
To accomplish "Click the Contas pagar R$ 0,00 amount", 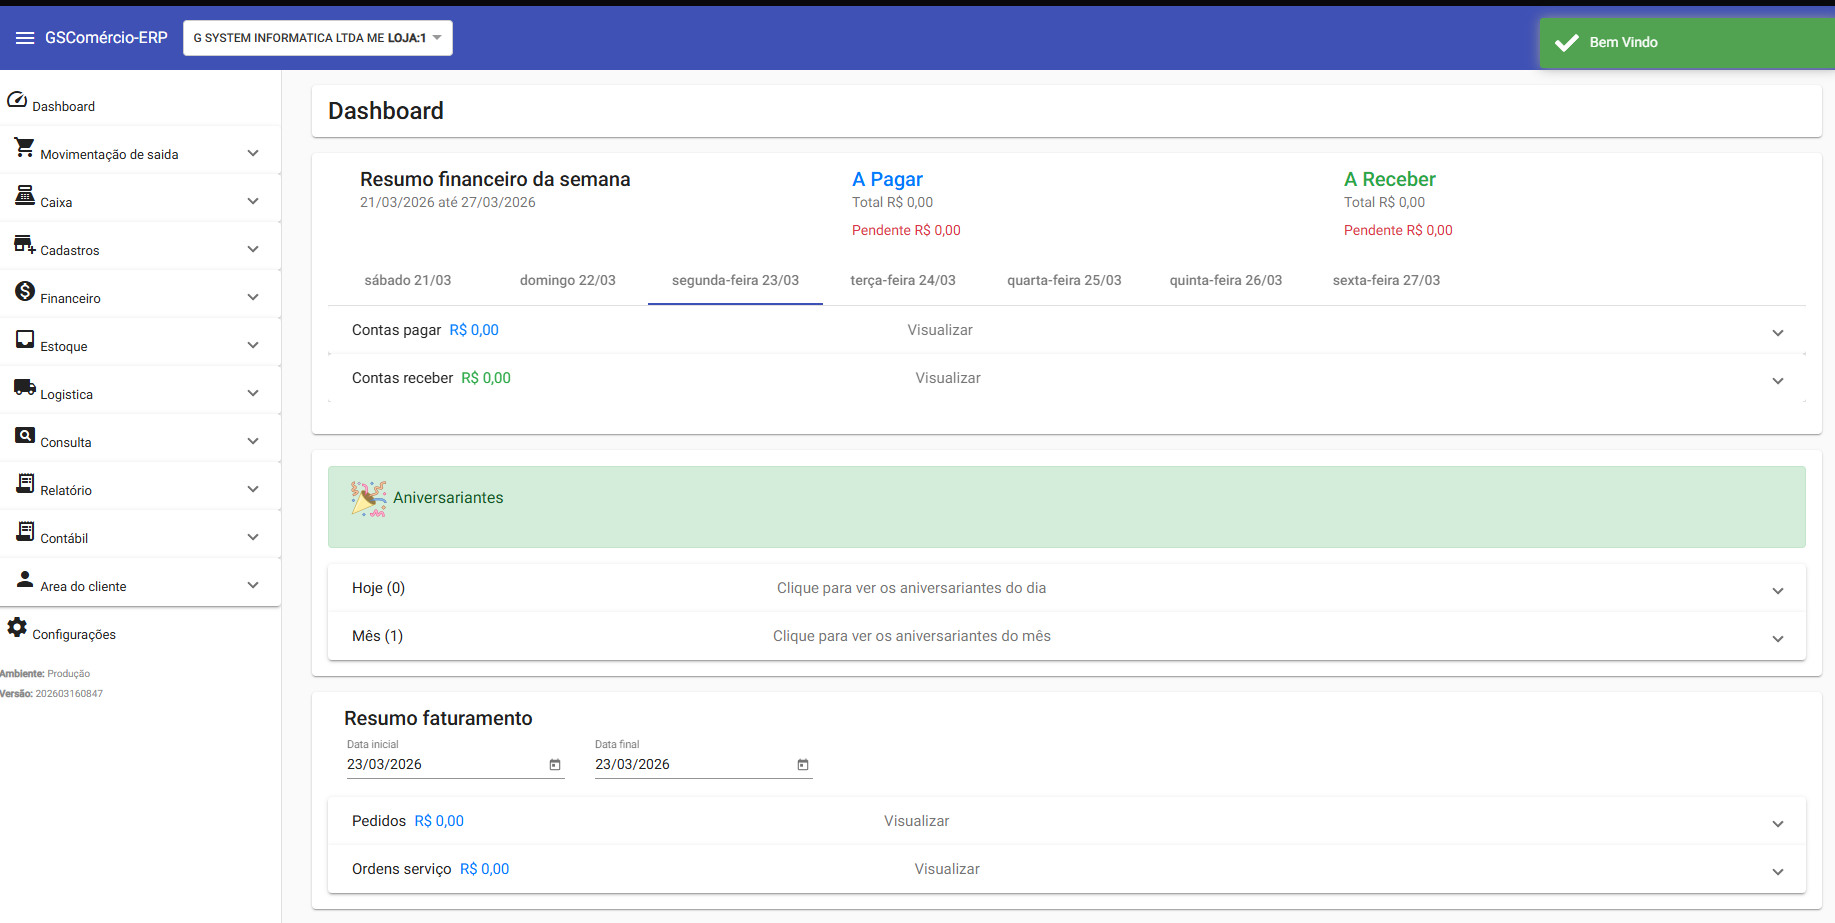I will 474,330.
